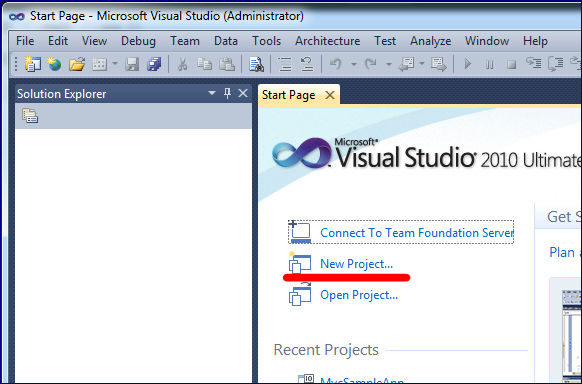Viewport: 582px width, 384px height.
Task: Click the Visual Studio infinity title bar icon
Action: (x=17, y=16)
